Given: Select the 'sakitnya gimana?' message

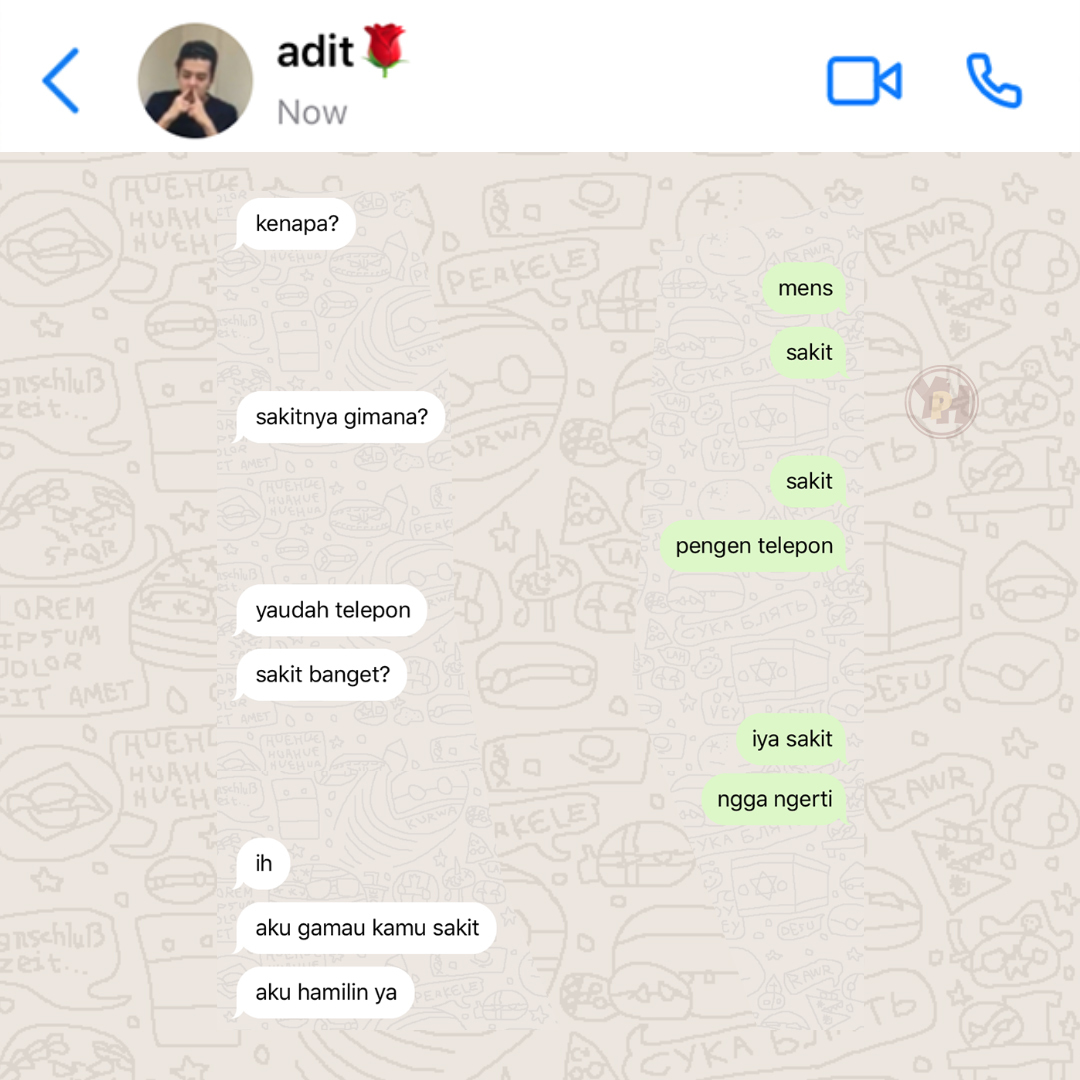Looking at the screenshot, I should coord(341,417).
